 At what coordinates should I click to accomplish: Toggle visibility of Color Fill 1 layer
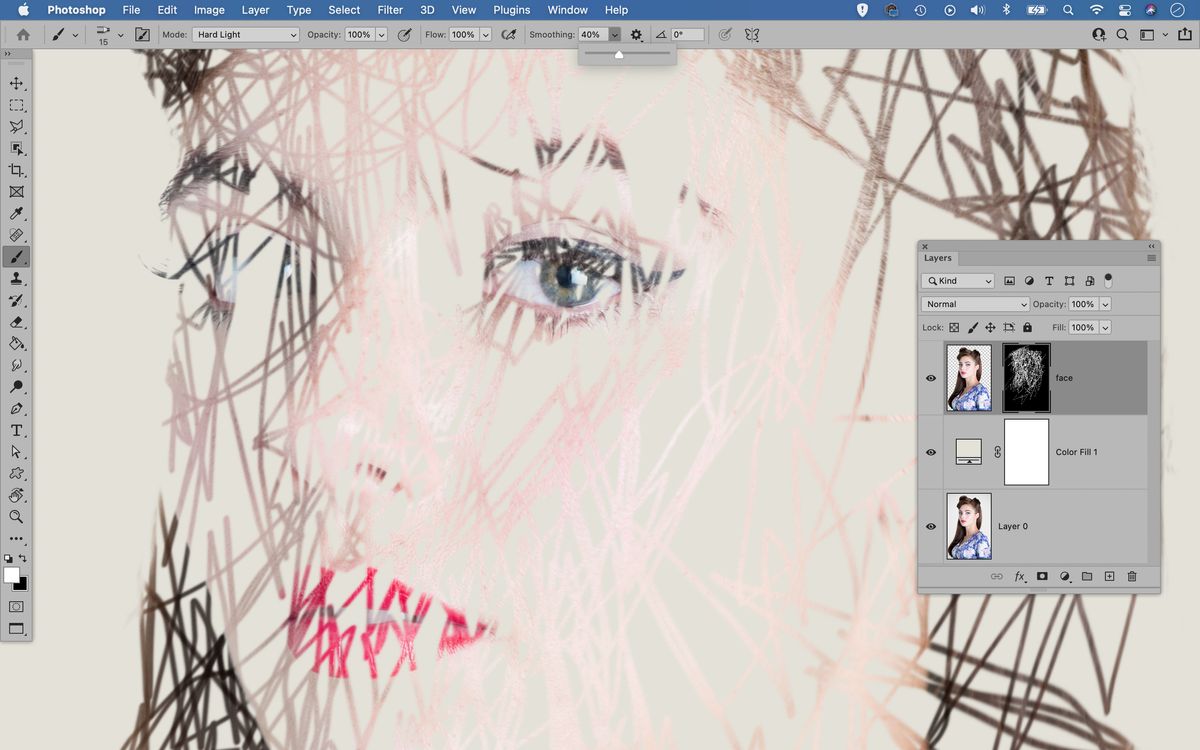(x=930, y=451)
